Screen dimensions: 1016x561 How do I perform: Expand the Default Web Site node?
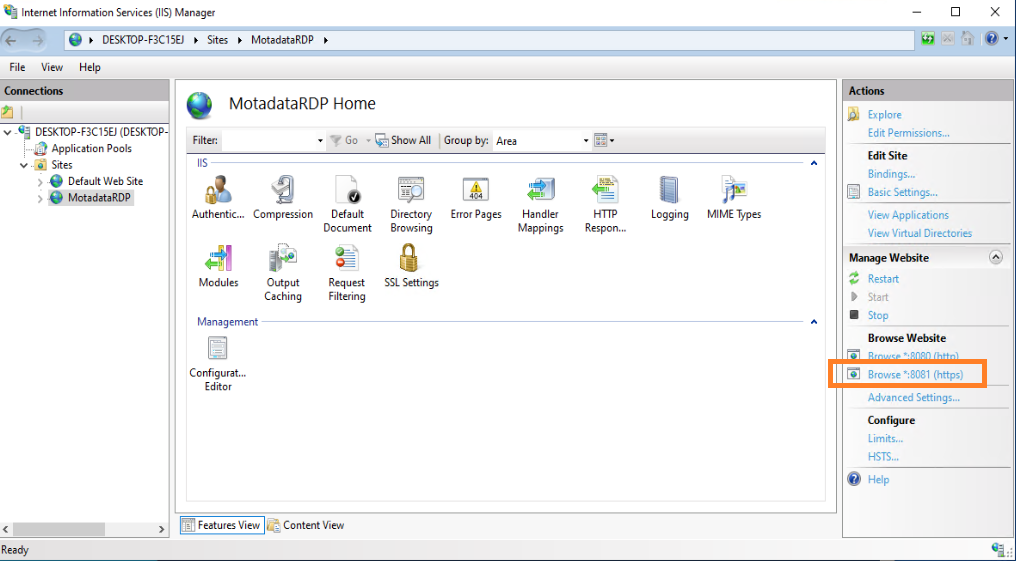click(x=40, y=182)
